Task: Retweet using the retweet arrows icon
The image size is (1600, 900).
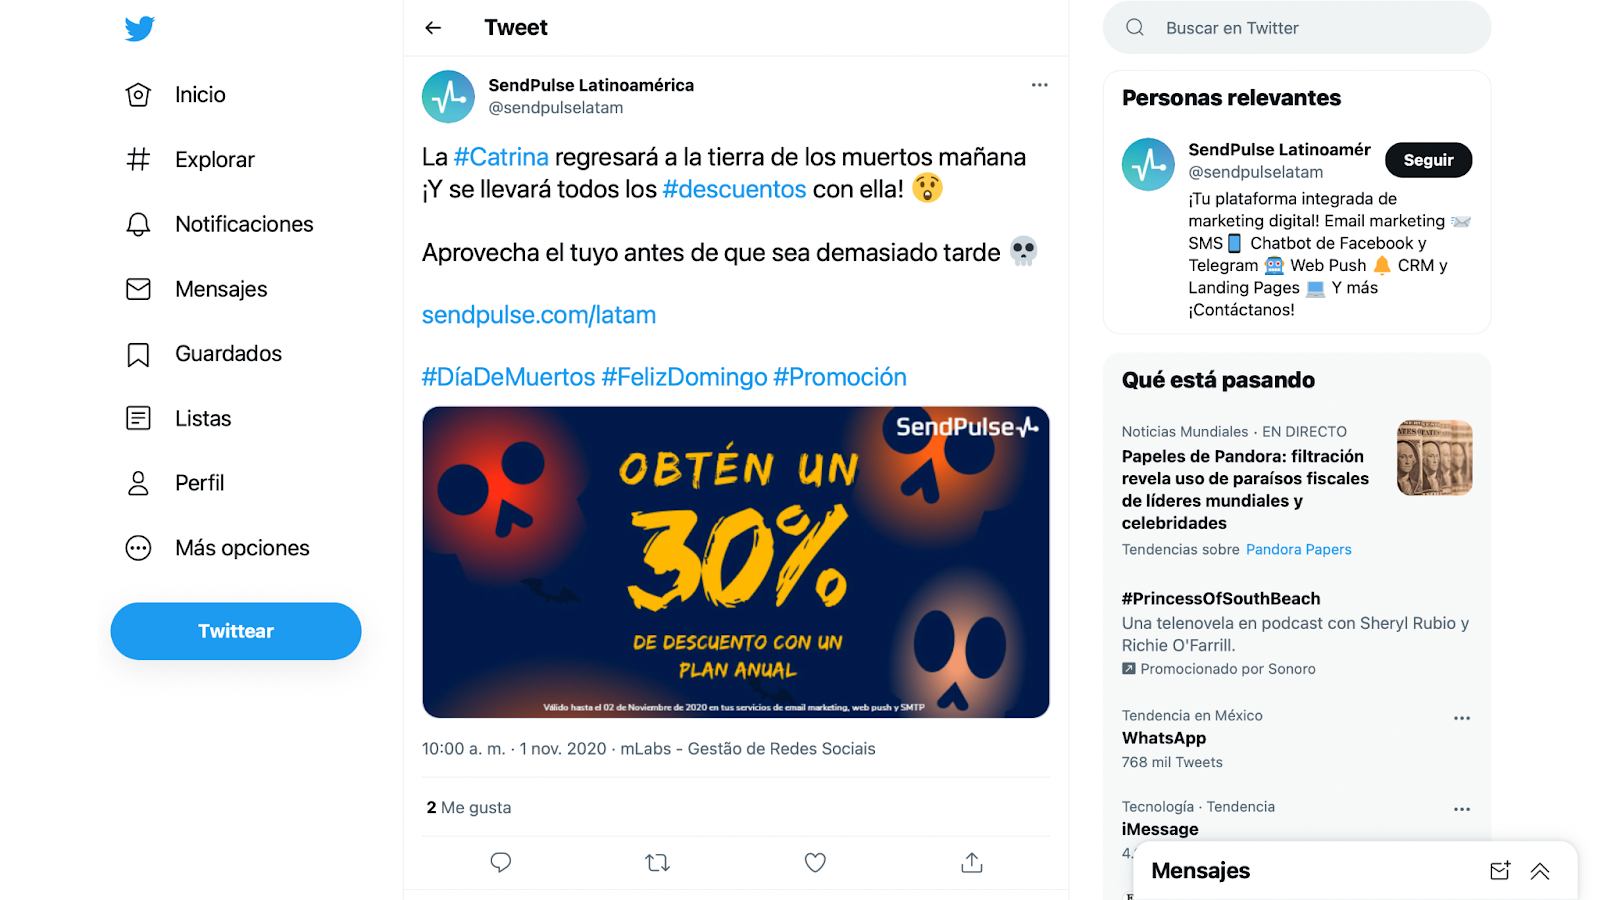Action: point(657,862)
